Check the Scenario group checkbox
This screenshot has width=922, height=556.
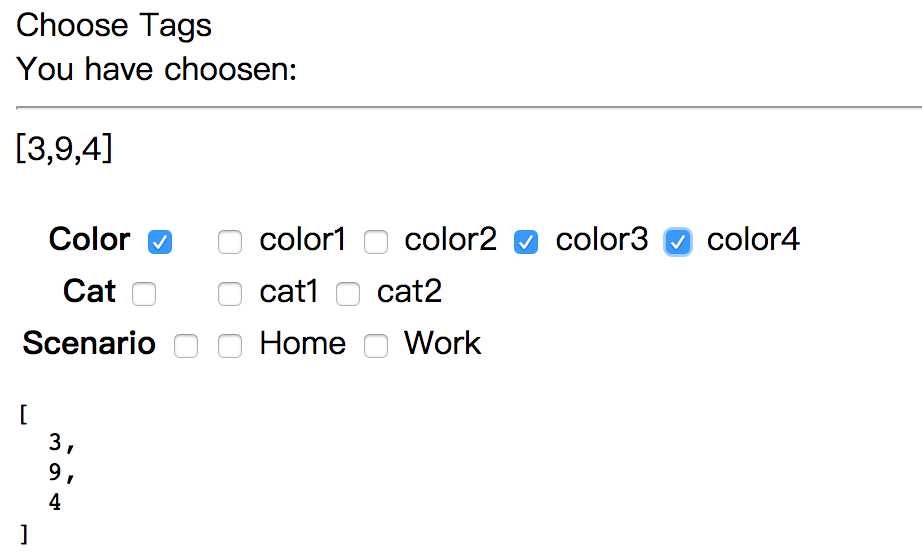click(186, 346)
